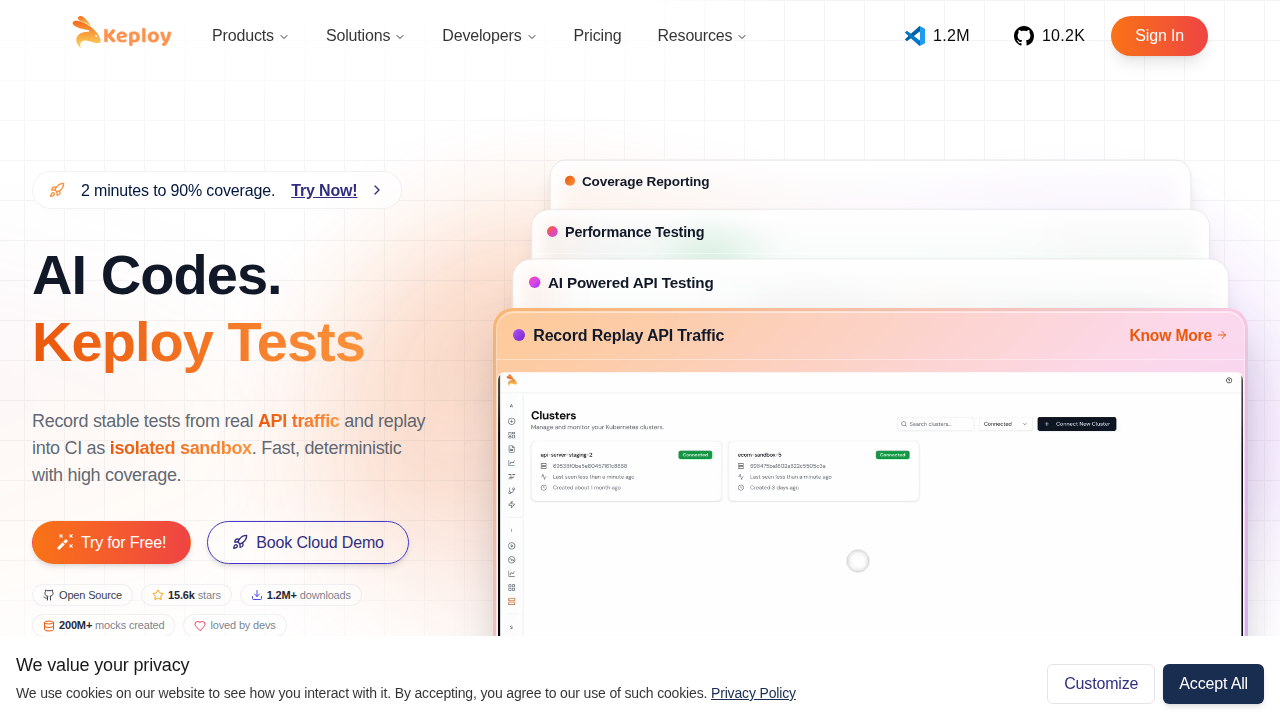Click the GitHub icon showing 10.2K
1280x720 pixels.
point(1024,36)
